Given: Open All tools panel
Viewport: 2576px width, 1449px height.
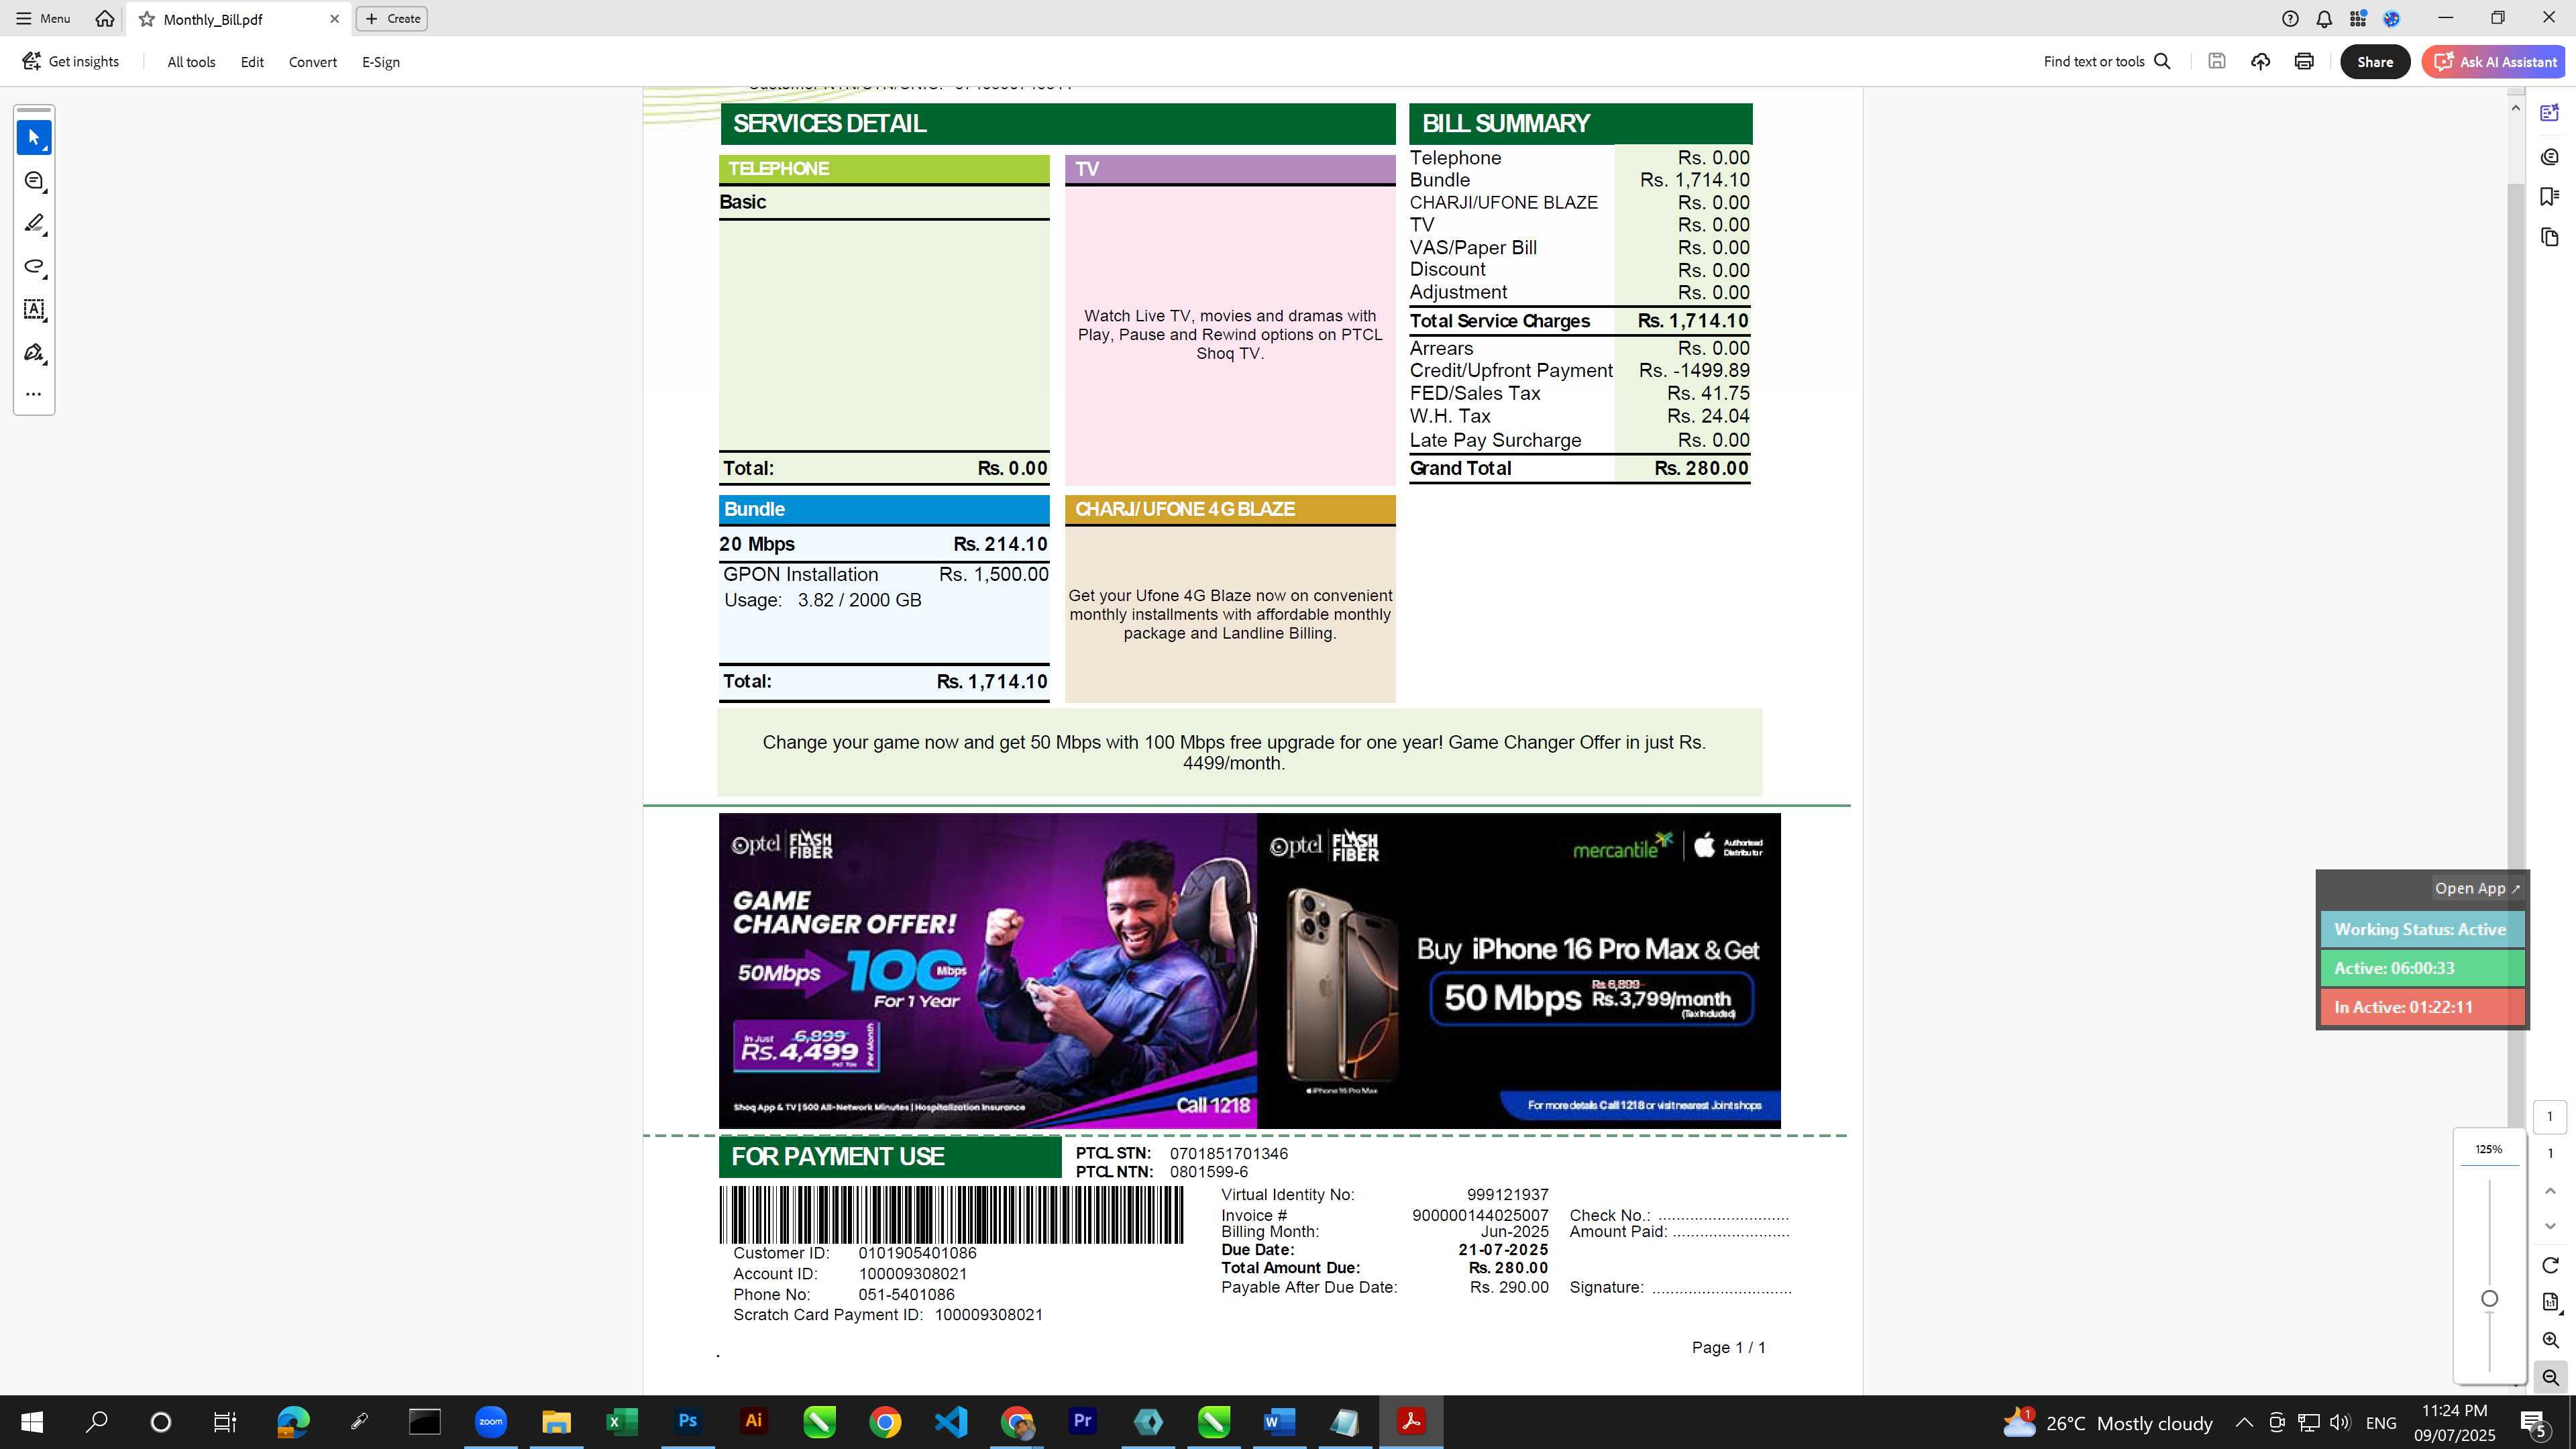Looking at the screenshot, I should coord(191,62).
